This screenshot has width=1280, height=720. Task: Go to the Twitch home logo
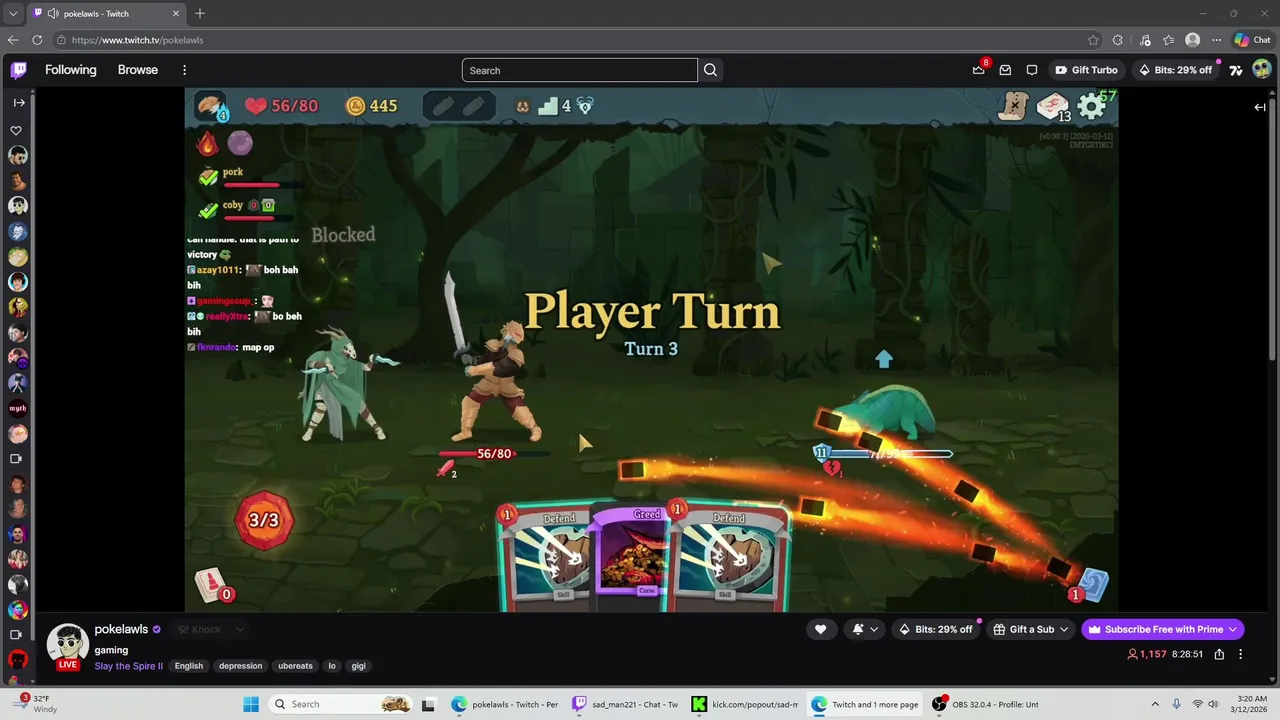click(x=19, y=70)
